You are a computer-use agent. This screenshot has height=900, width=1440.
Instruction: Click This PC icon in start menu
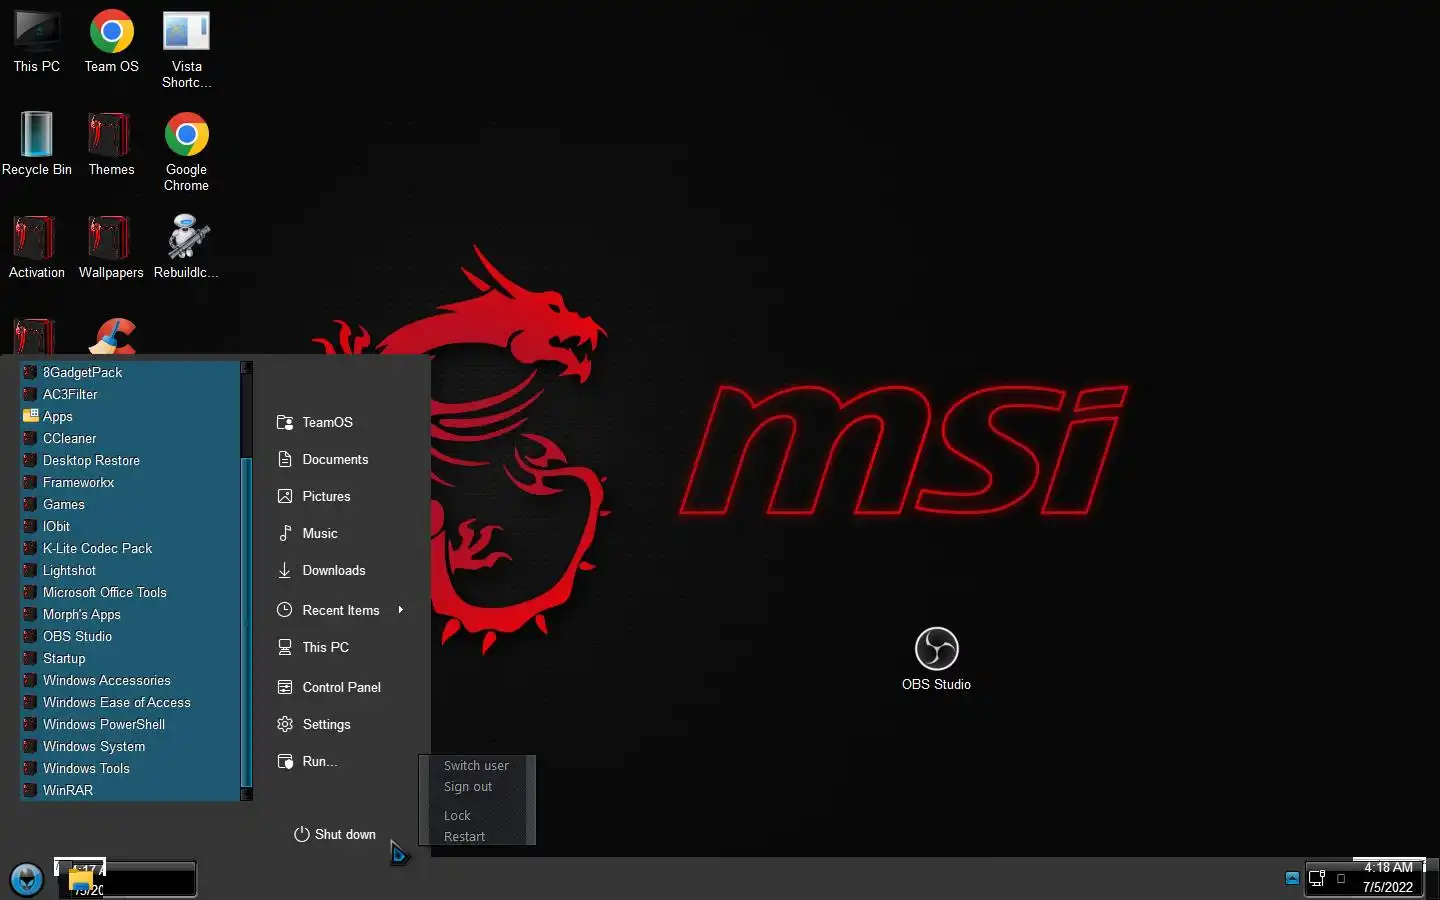point(285,647)
